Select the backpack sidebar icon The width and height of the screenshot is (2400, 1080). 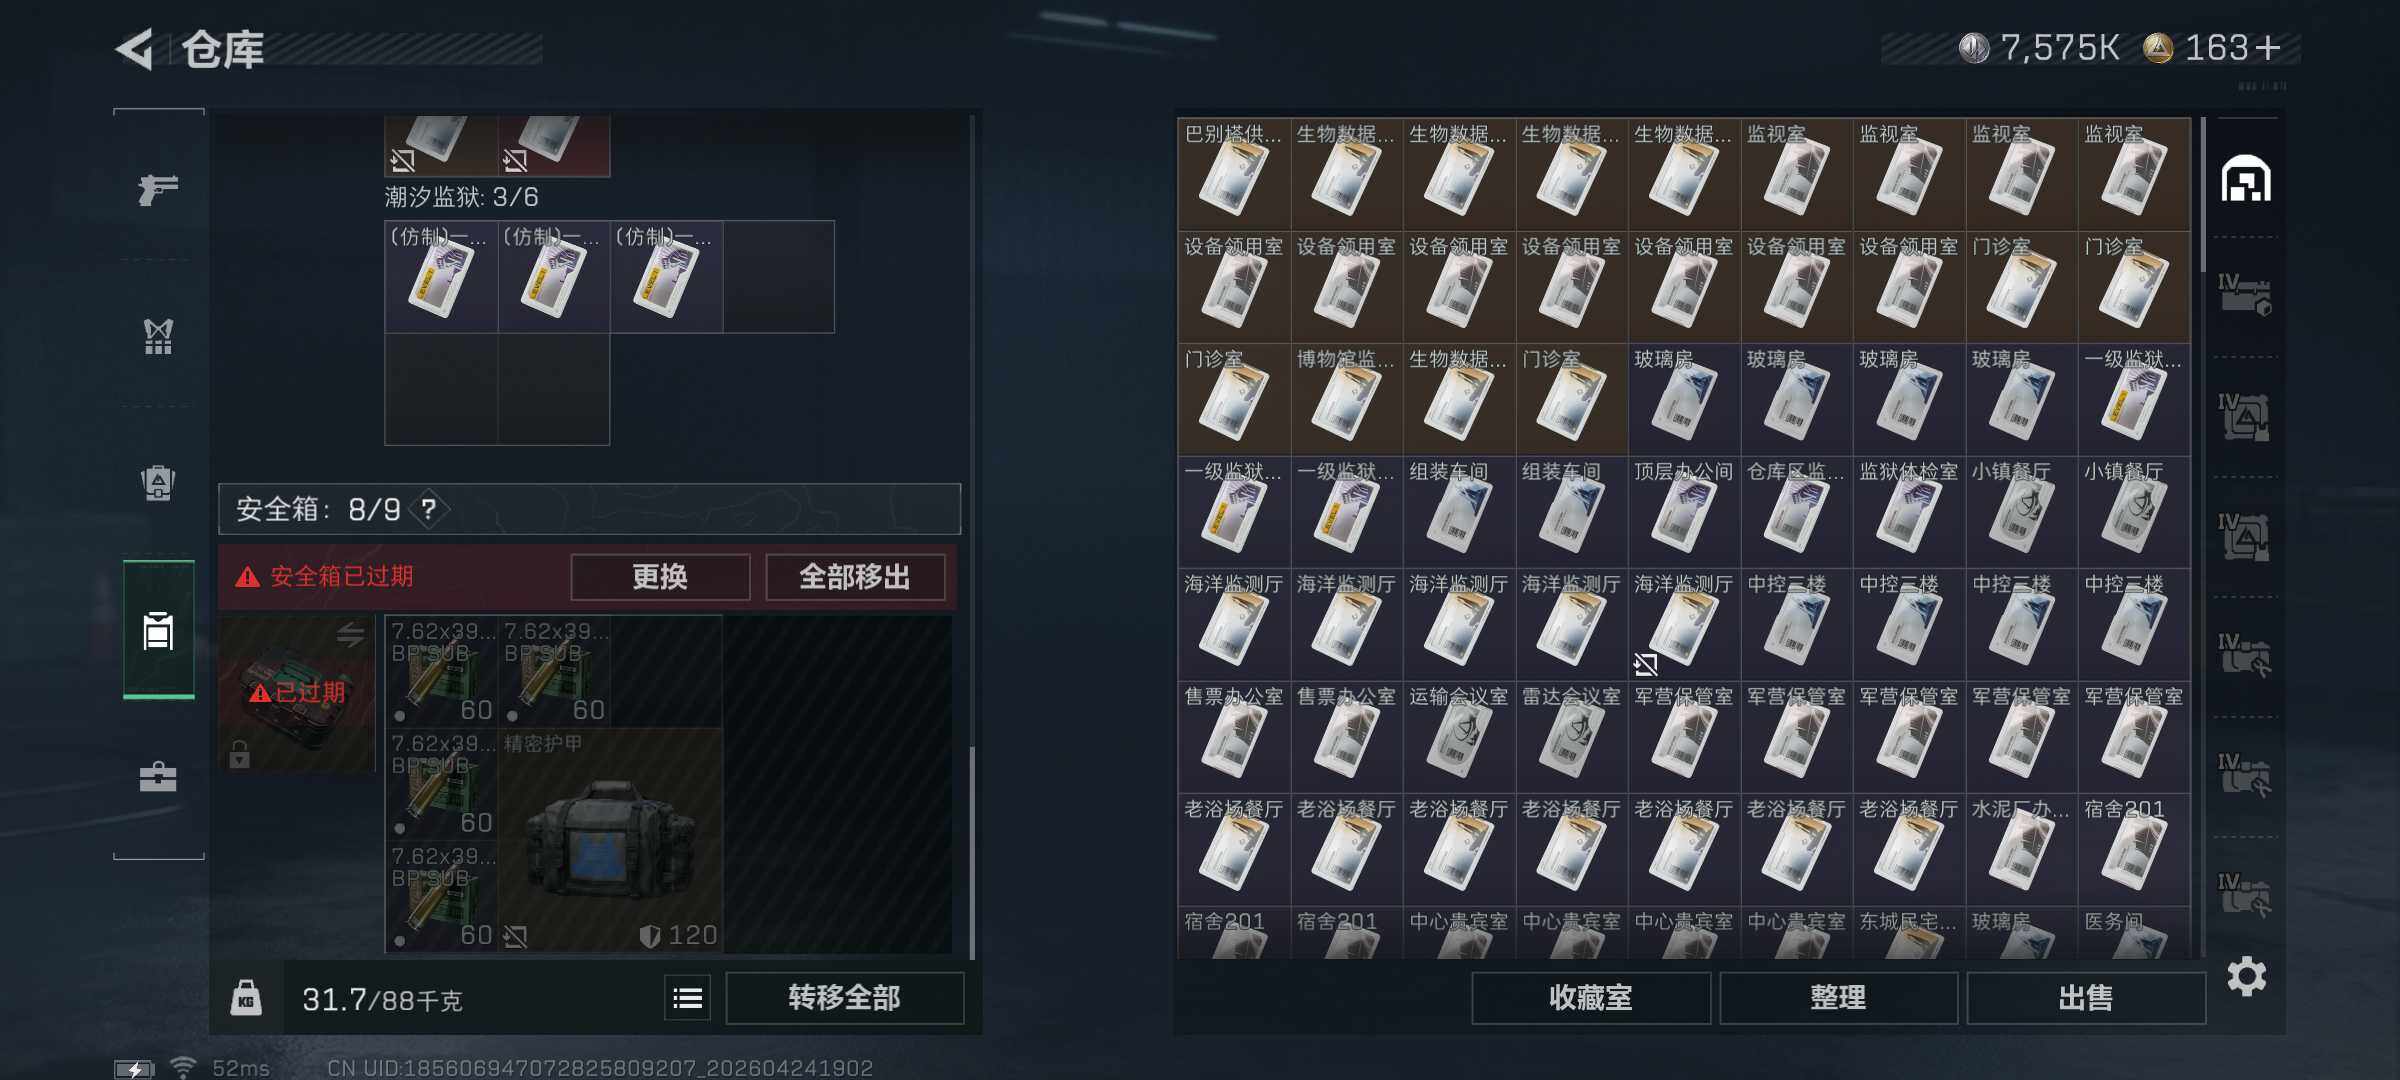point(158,483)
